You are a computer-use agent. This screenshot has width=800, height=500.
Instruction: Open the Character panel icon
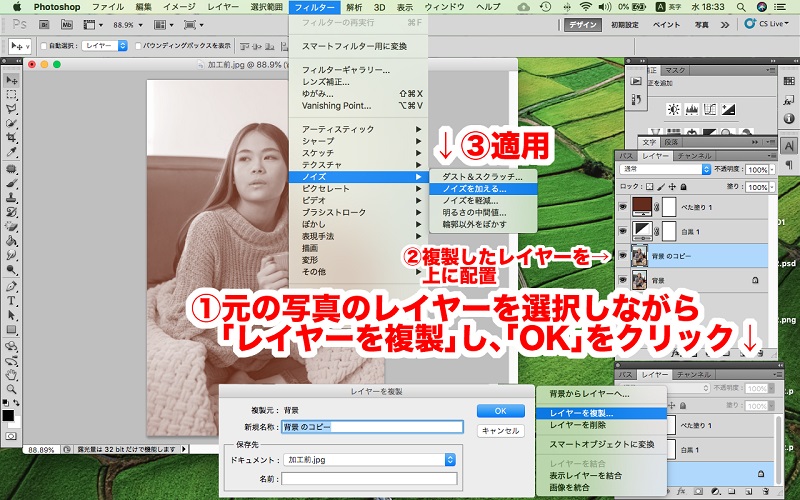pos(789,146)
